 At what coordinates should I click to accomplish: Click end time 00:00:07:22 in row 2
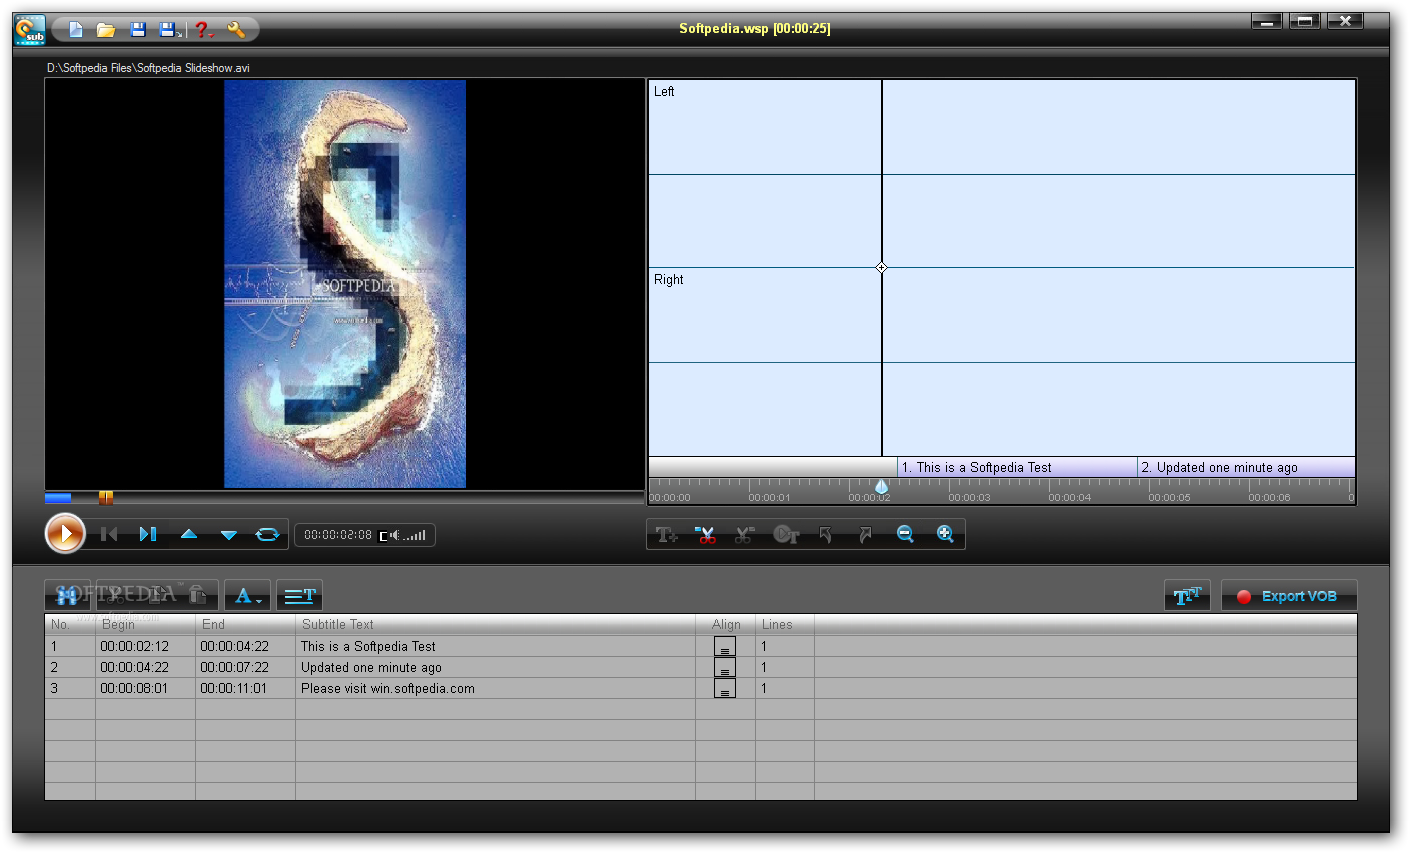[x=234, y=668]
